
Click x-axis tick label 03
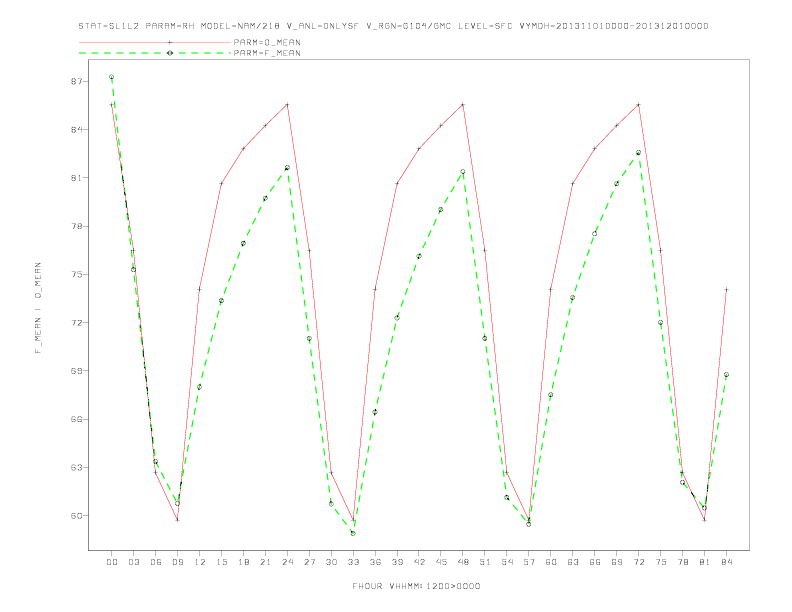[133, 562]
